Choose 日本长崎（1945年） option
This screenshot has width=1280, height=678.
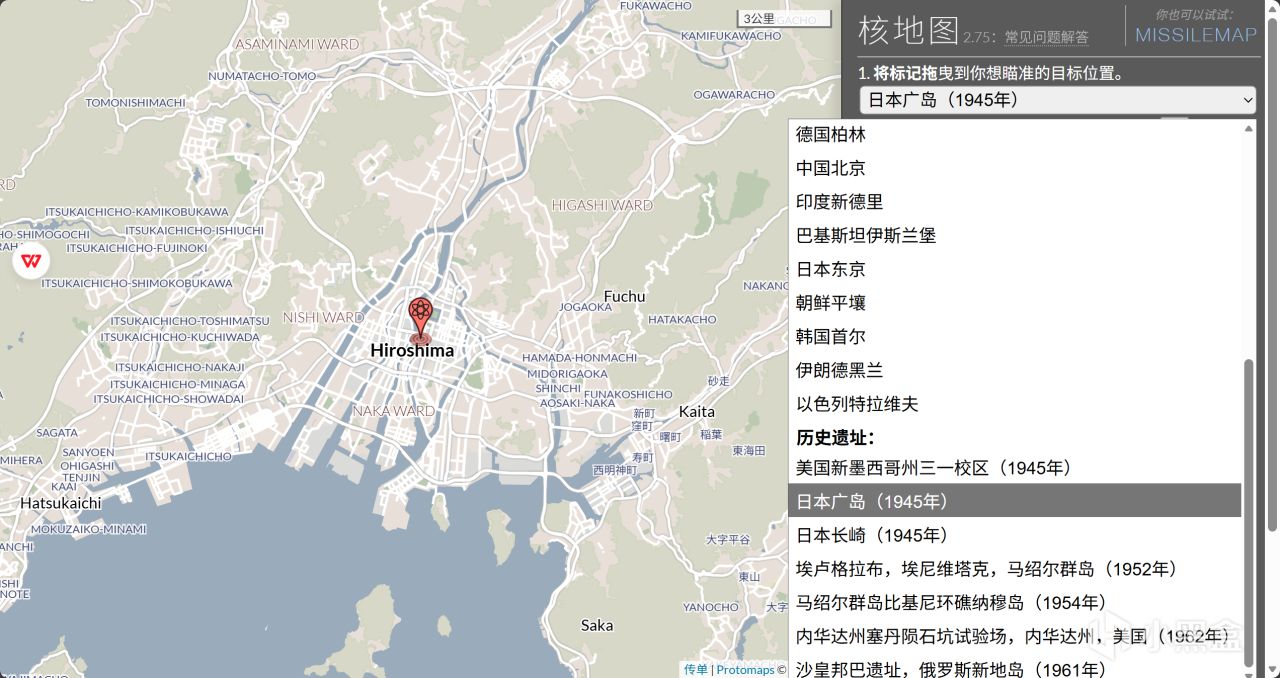pos(1014,535)
